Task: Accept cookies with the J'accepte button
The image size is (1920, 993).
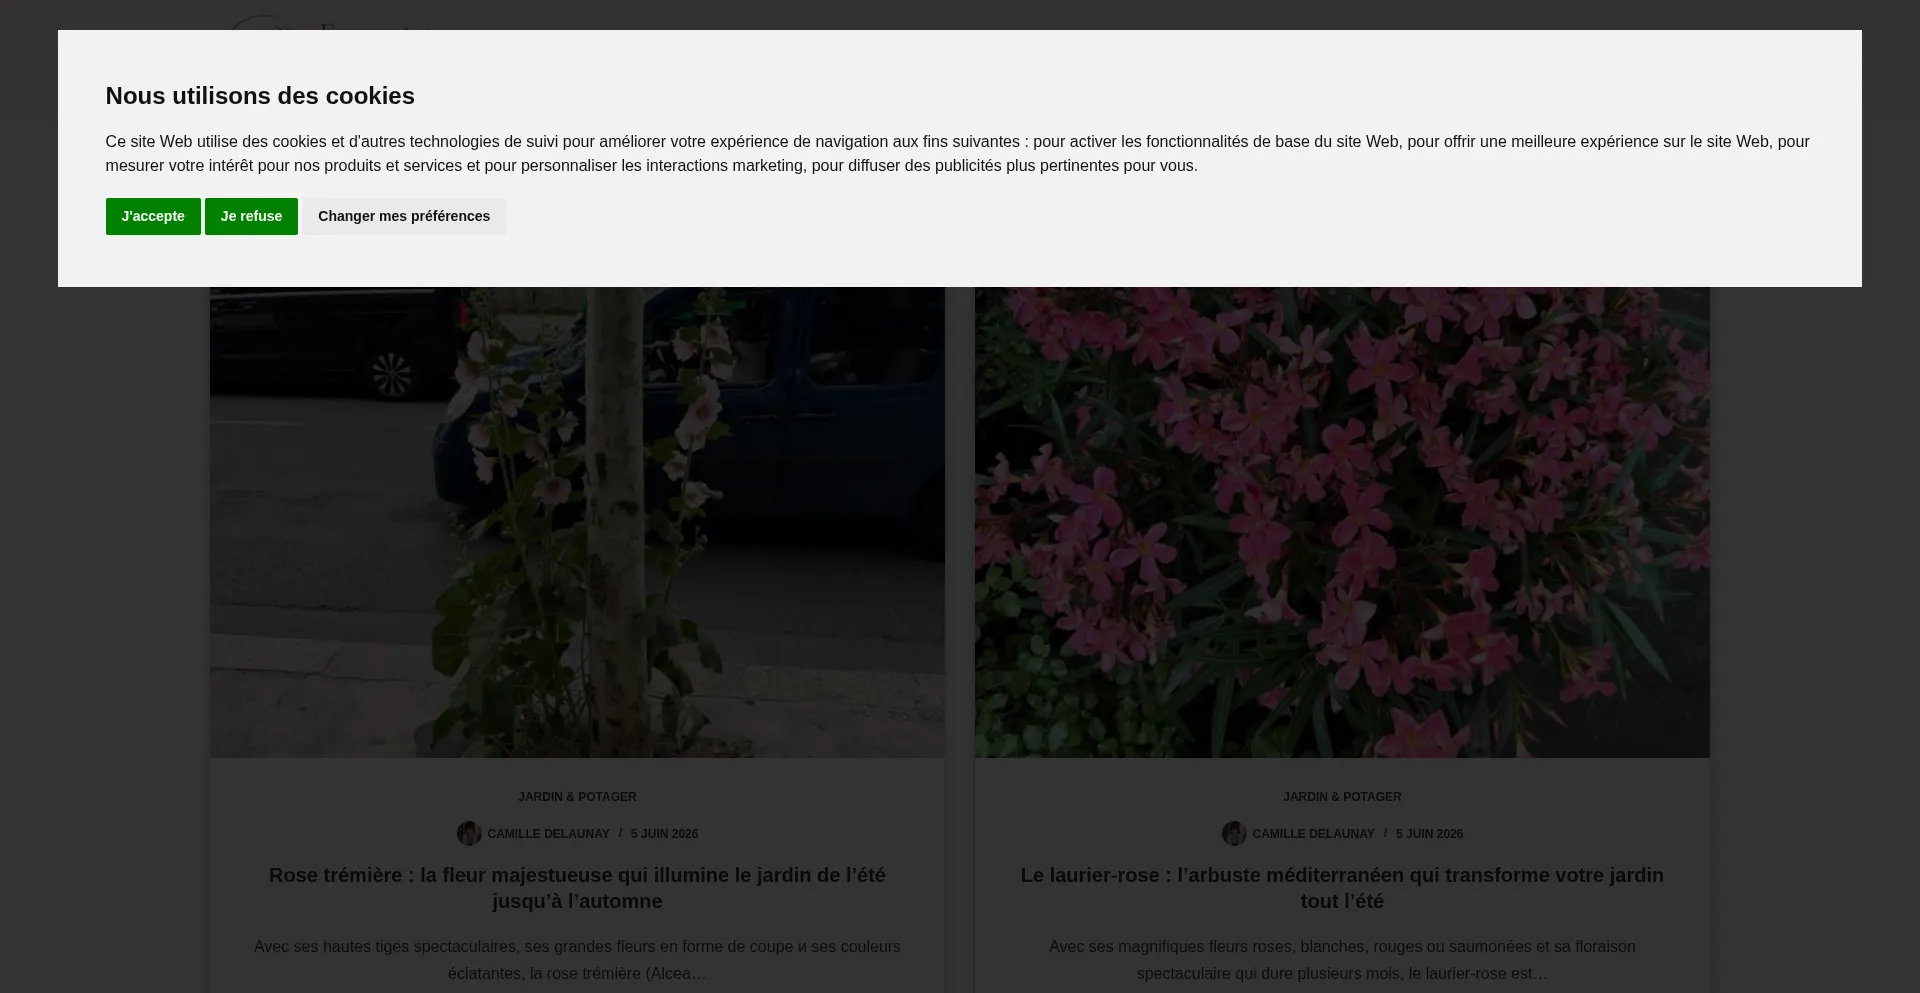Action: click(x=153, y=216)
